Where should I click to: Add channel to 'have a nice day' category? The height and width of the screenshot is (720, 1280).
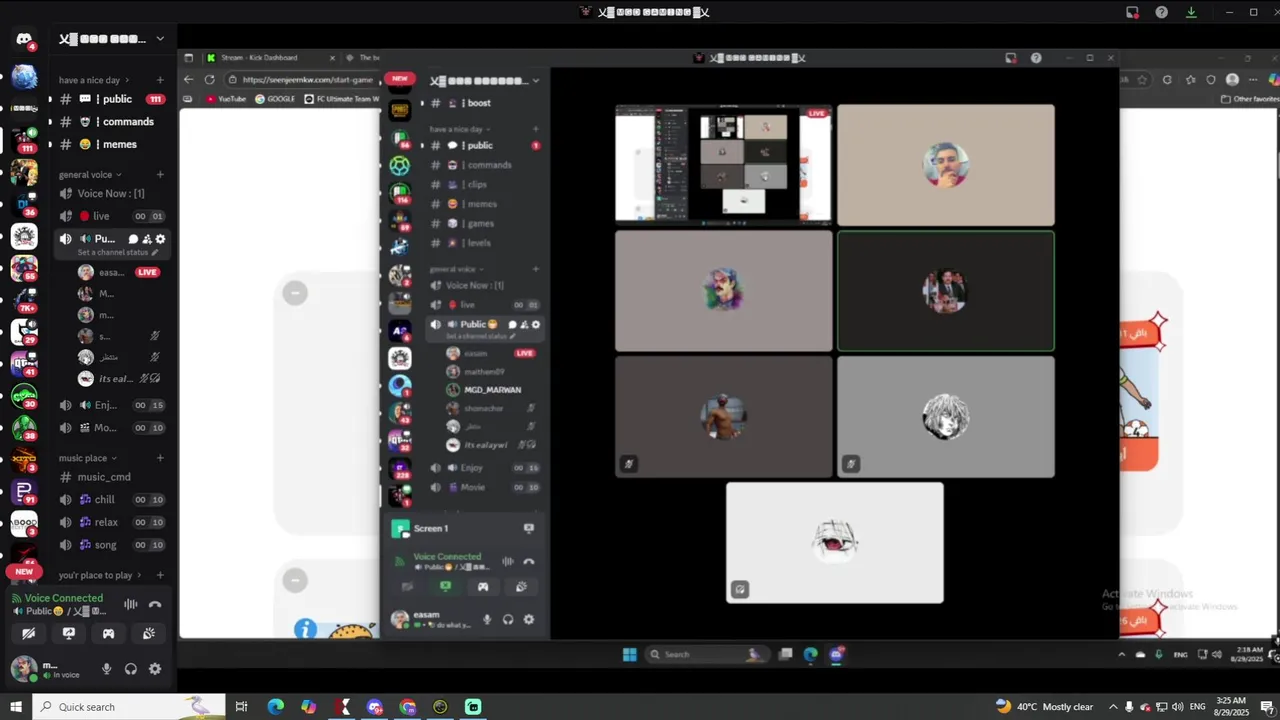(x=160, y=80)
